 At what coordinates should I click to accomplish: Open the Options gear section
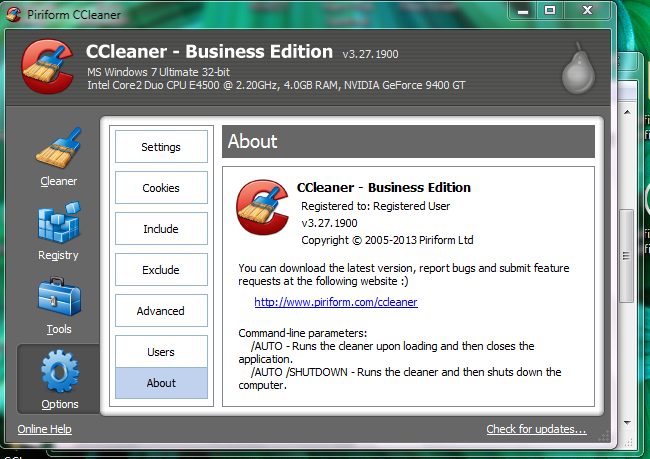(x=59, y=379)
